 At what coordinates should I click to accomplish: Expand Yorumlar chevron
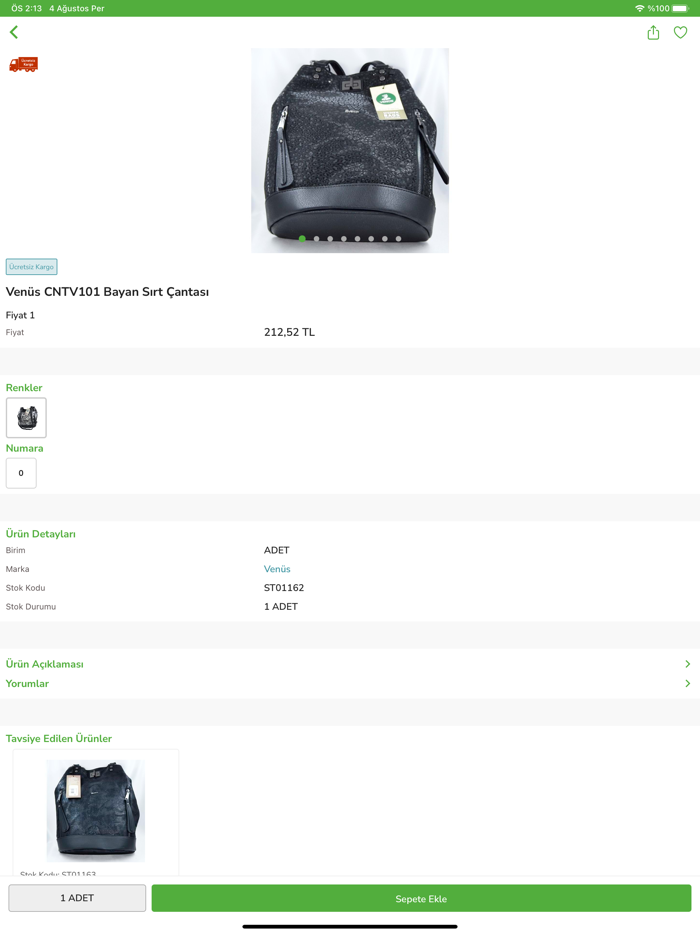tap(687, 683)
